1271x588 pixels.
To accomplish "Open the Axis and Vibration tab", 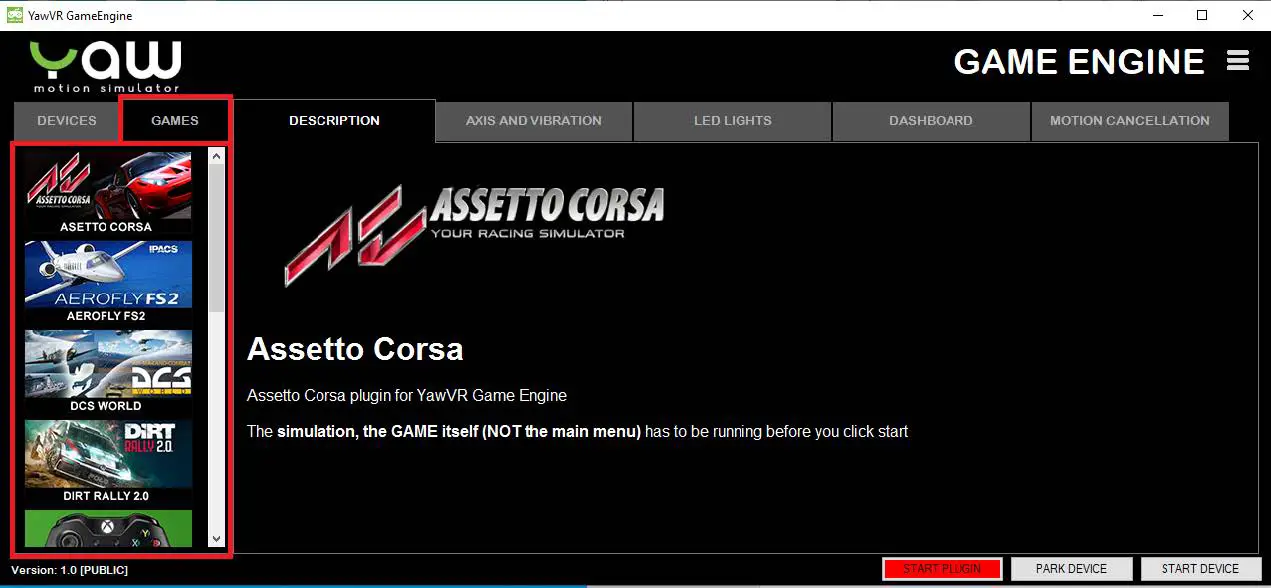I will [x=533, y=121].
